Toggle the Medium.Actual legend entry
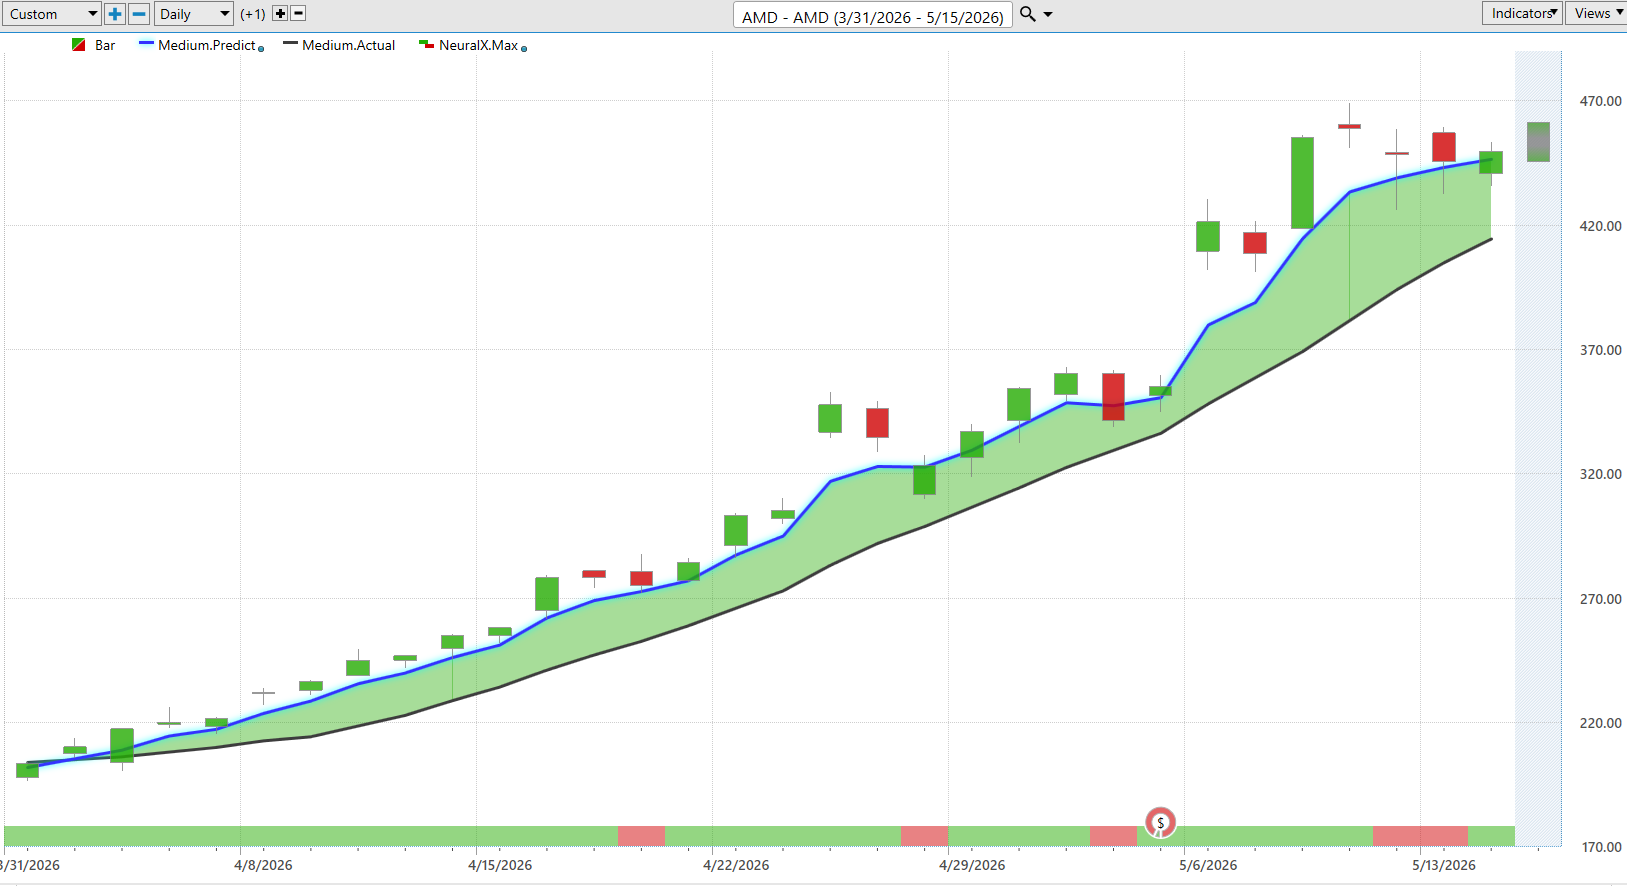 pos(339,45)
